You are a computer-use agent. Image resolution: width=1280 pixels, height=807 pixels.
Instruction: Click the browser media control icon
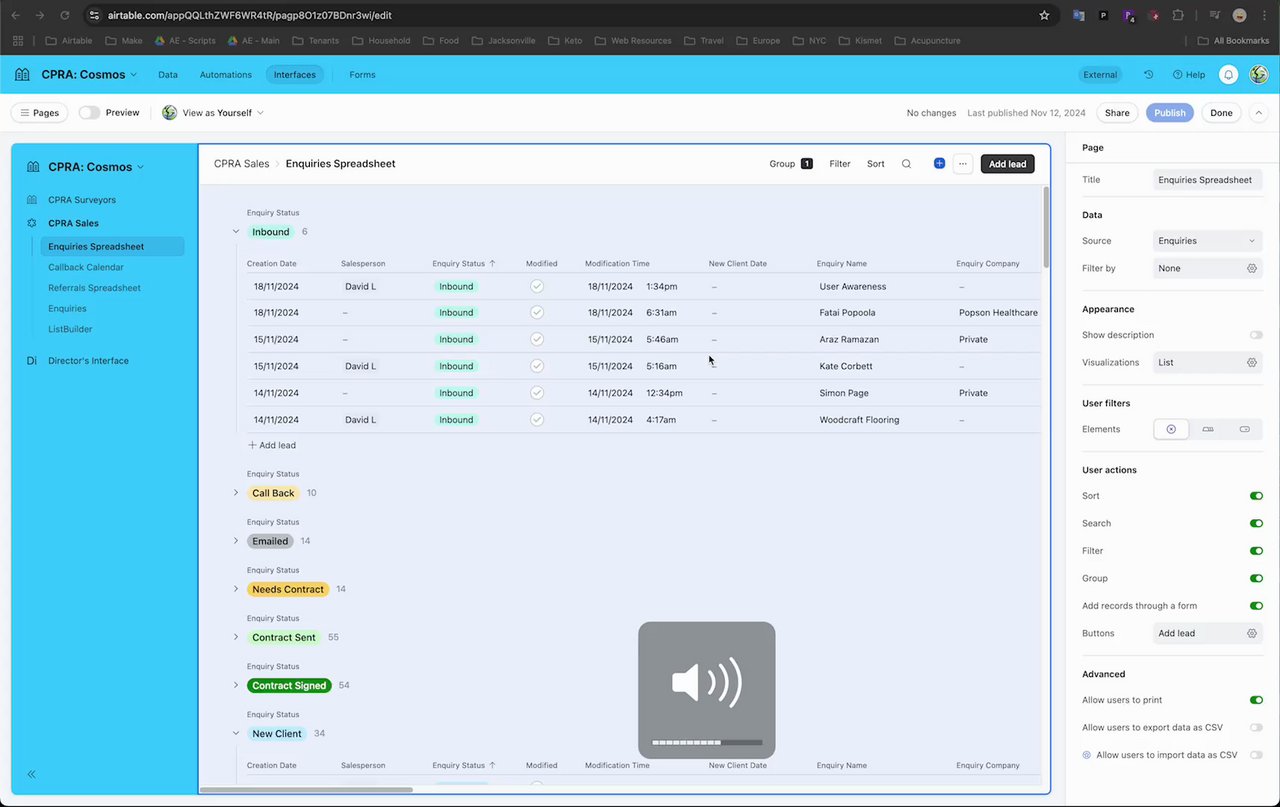coord(1215,15)
